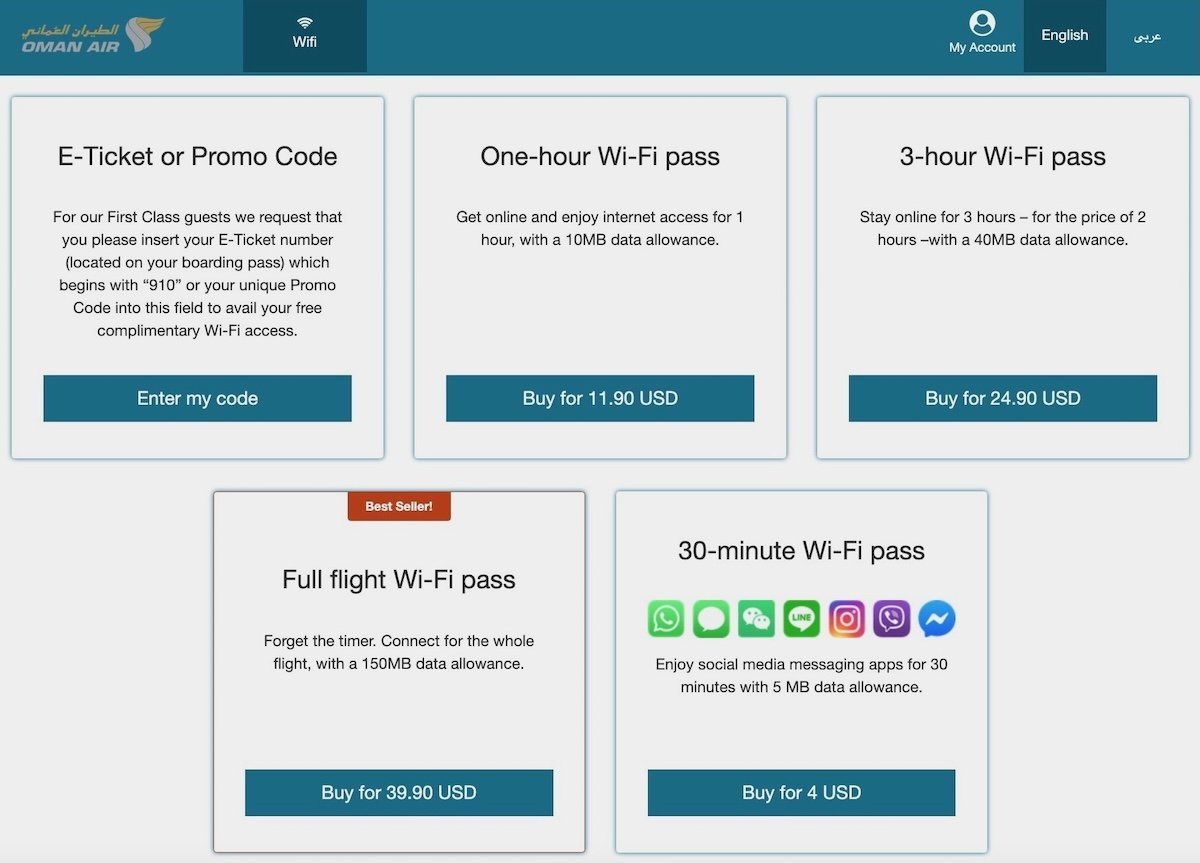The image size is (1200, 863).
Task: Click the green Messages bubble icon
Action: (x=711, y=619)
